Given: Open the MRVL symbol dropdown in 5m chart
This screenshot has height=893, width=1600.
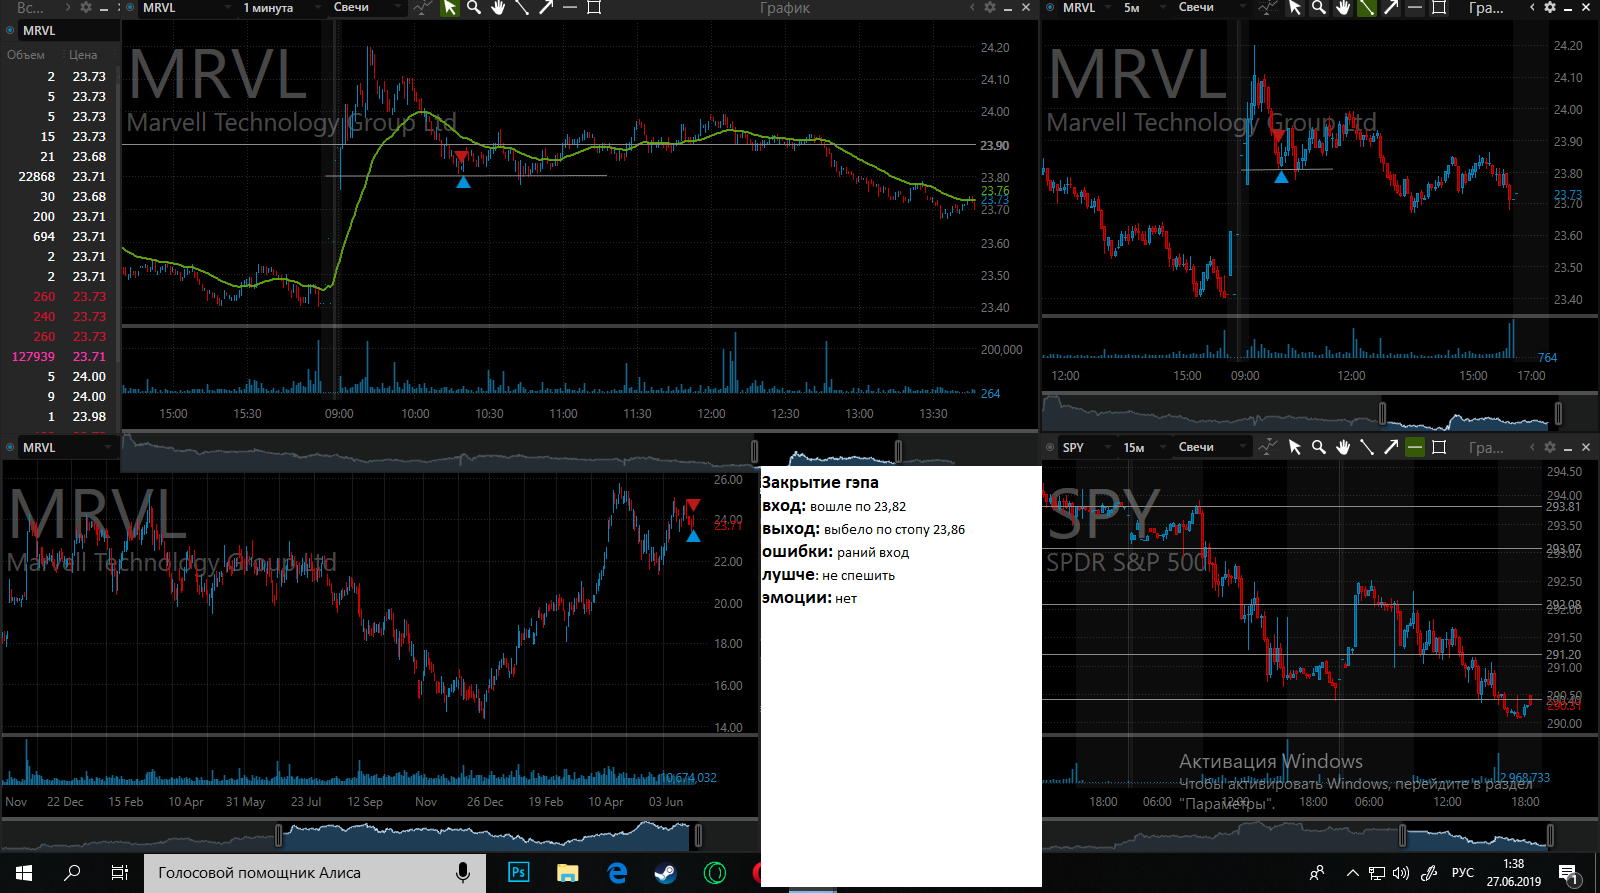Looking at the screenshot, I should [1086, 8].
